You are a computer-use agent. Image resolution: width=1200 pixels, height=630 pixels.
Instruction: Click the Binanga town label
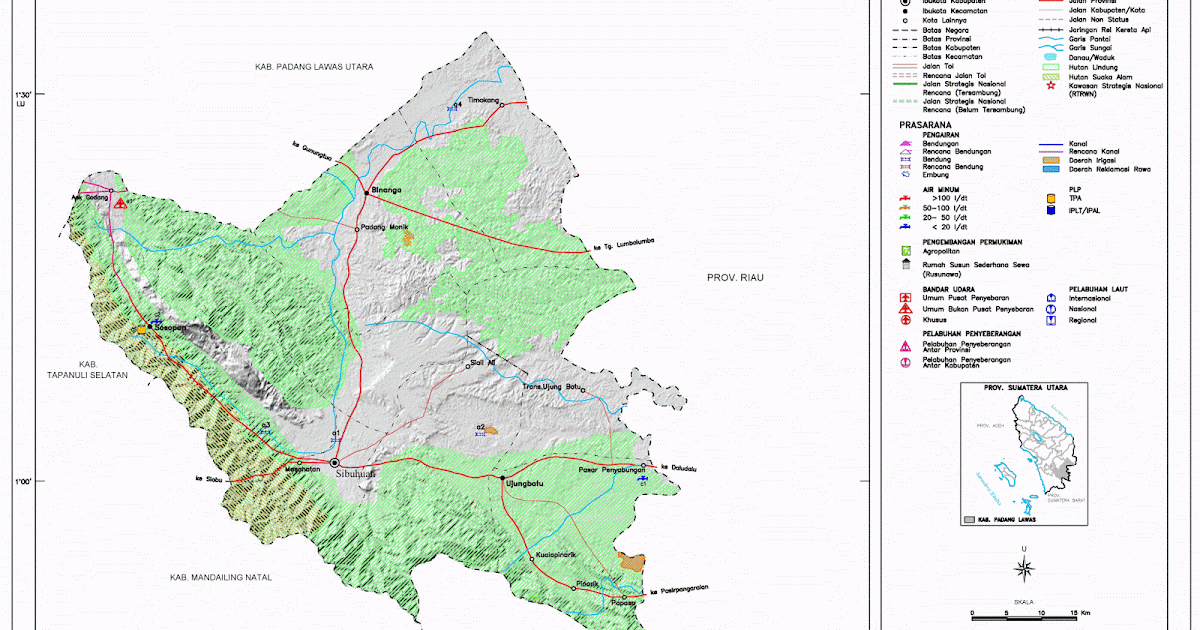coord(385,189)
